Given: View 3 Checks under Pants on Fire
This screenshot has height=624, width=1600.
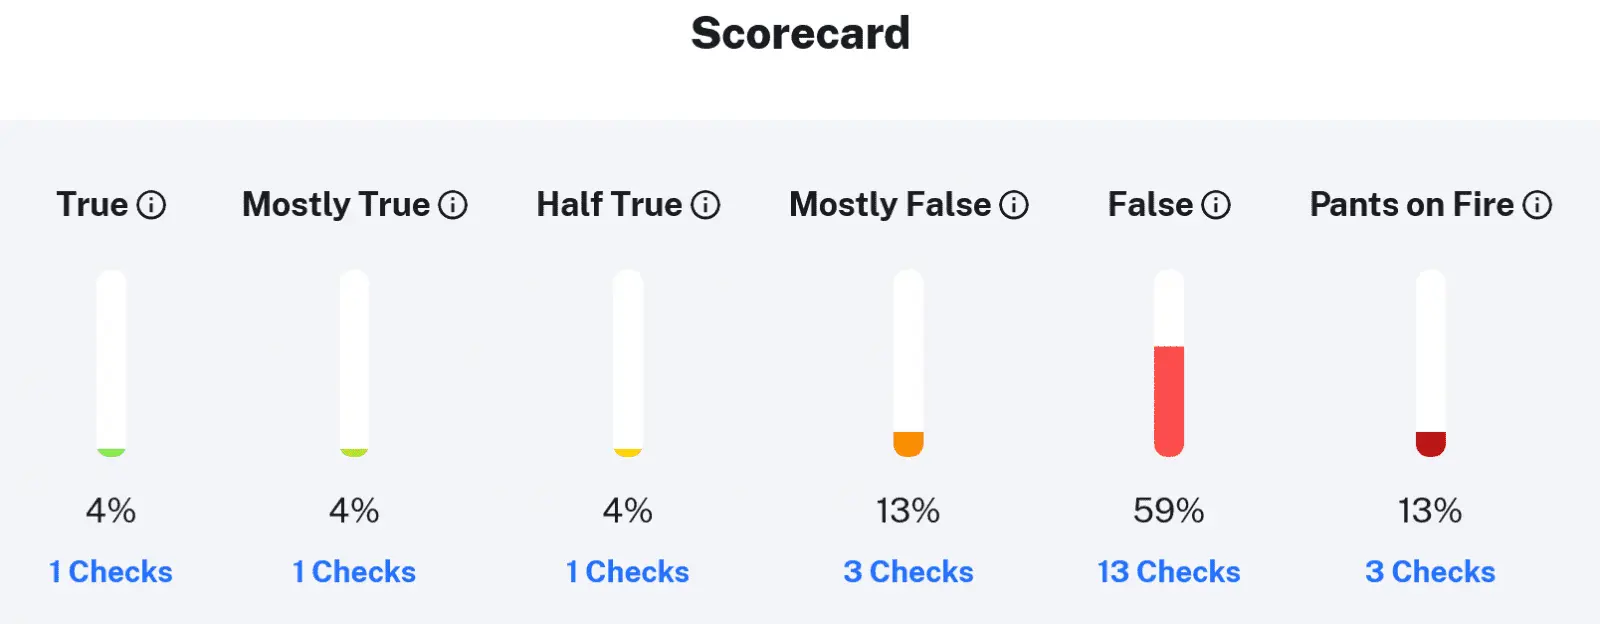Looking at the screenshot, I should click(1430, 572).
